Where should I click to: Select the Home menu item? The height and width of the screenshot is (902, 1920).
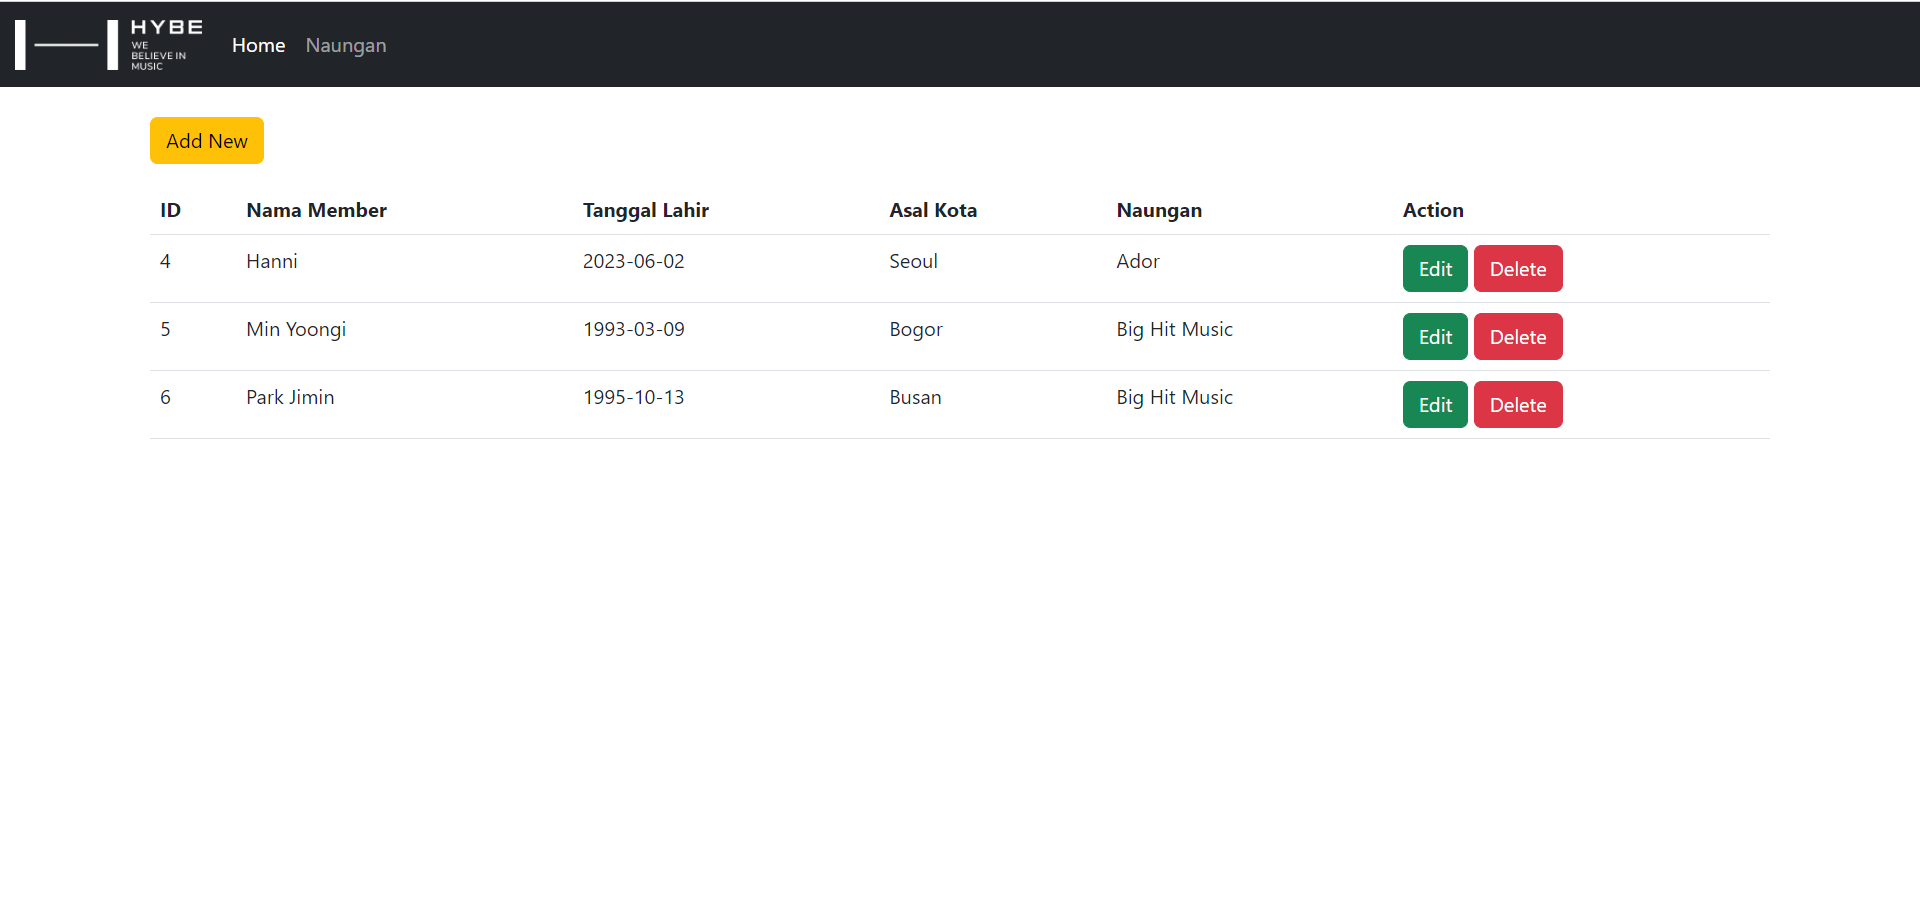tap(258, 45)
